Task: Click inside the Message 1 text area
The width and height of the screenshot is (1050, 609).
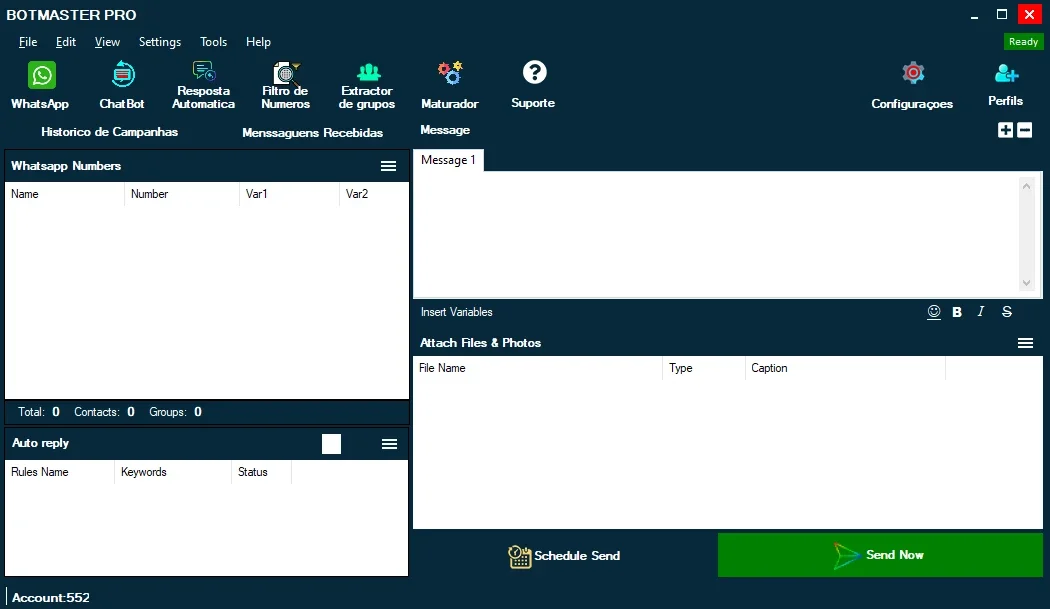Action: 715,234
